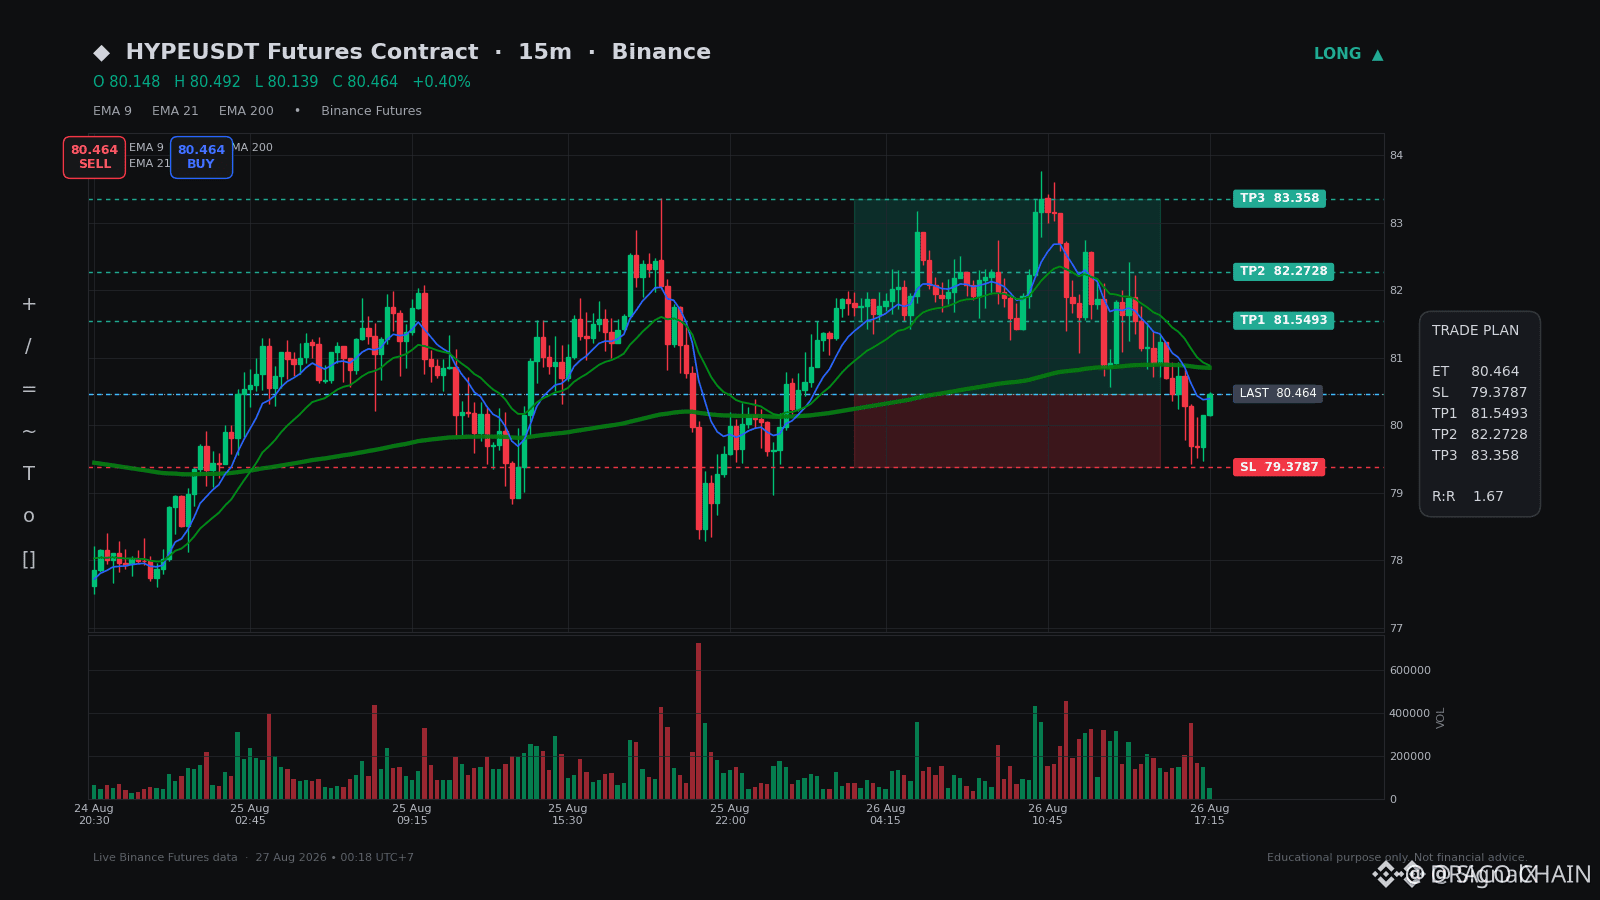
Task: Jump to 25 Aug 09:15 on time axis
Action: pos(412,814)
